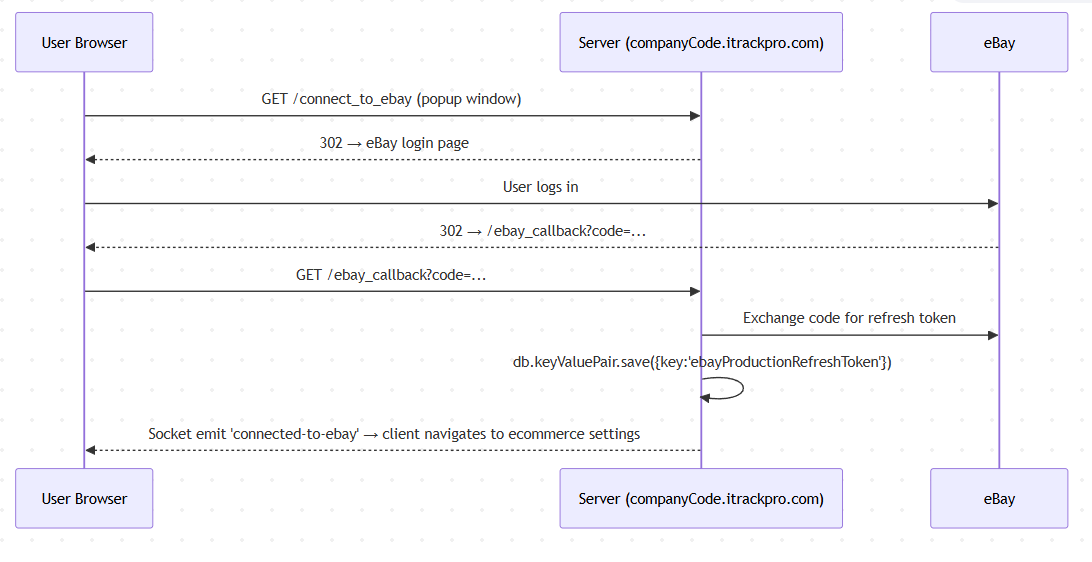Click arrowhead of the 'User logs in' arrow
The image size is (1092, 562).
click(992, 204)
